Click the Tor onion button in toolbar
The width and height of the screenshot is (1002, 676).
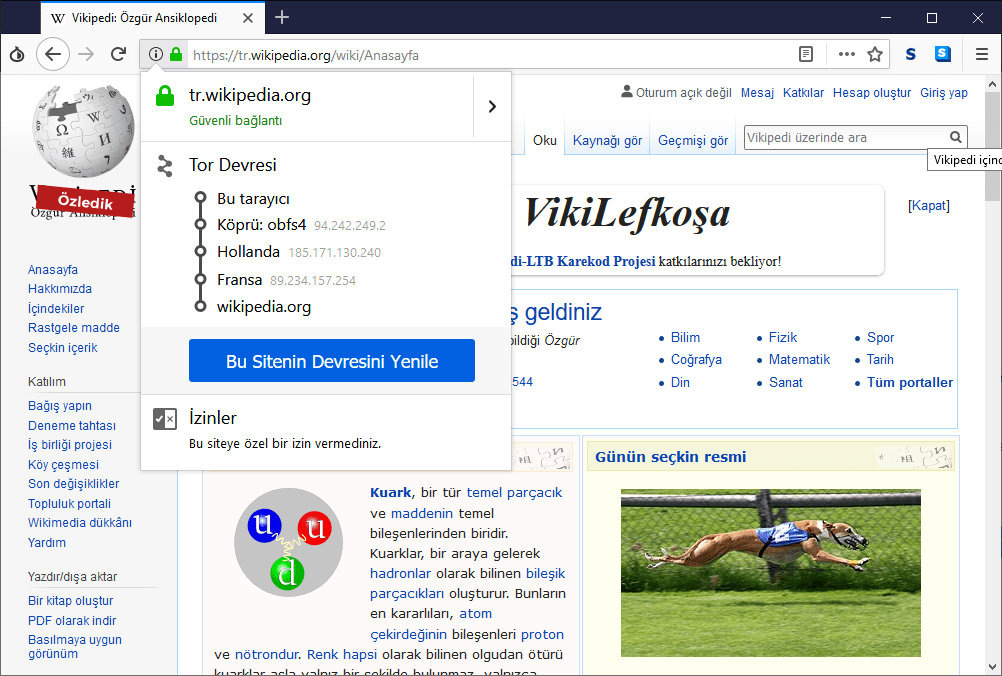pos(17,55)
